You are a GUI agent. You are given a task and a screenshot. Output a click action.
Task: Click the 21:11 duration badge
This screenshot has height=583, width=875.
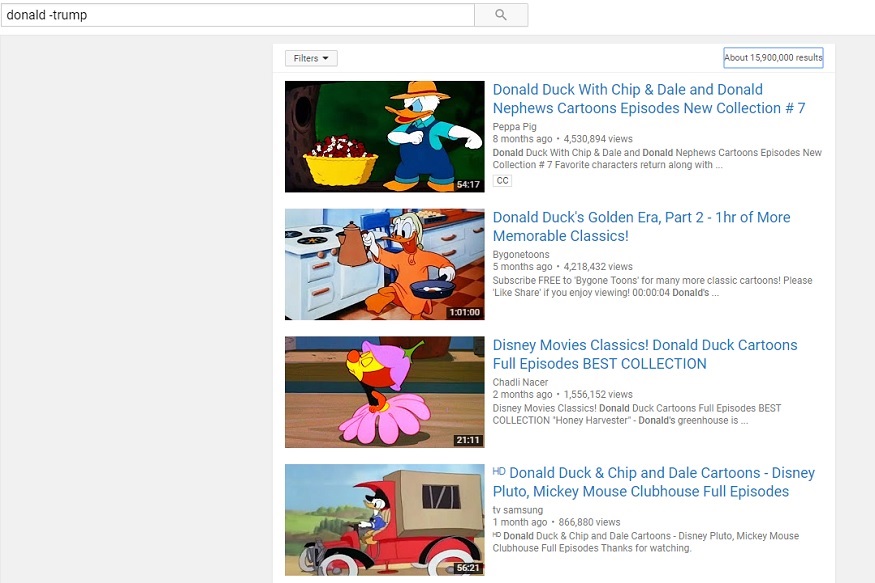(x=468, y=440)
